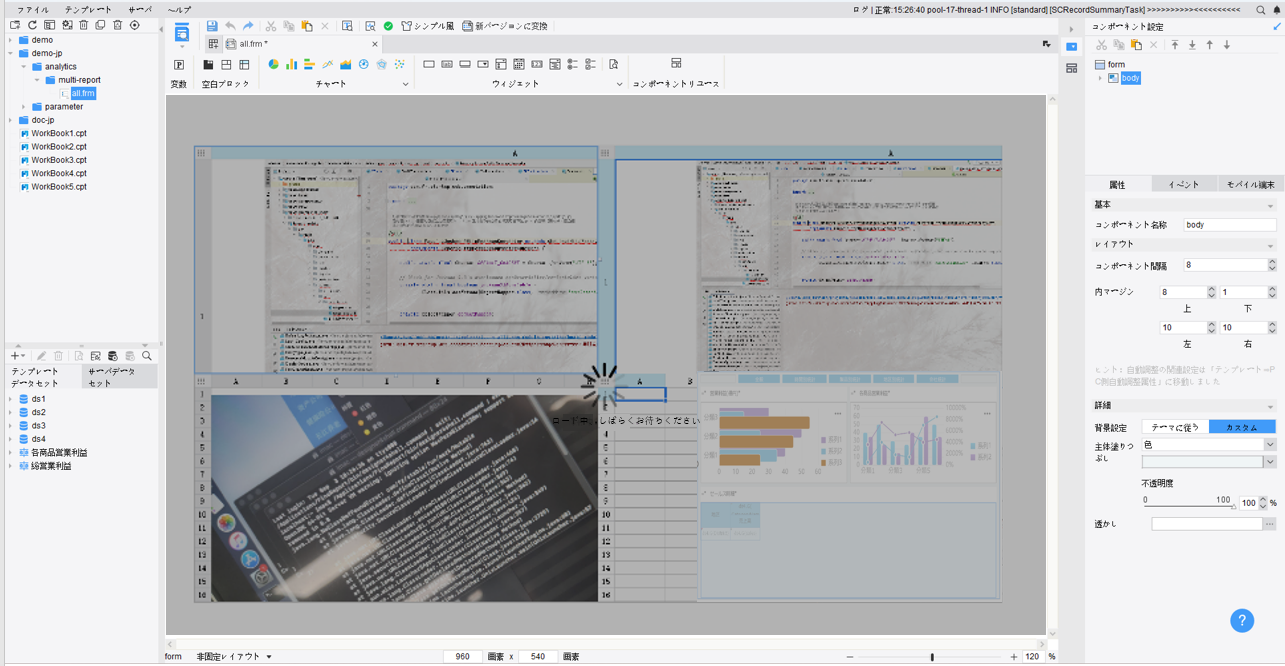Click the parameter P icon above 変数
The width and height of the screenshot is (1285, 666).
tap(179, 65)
